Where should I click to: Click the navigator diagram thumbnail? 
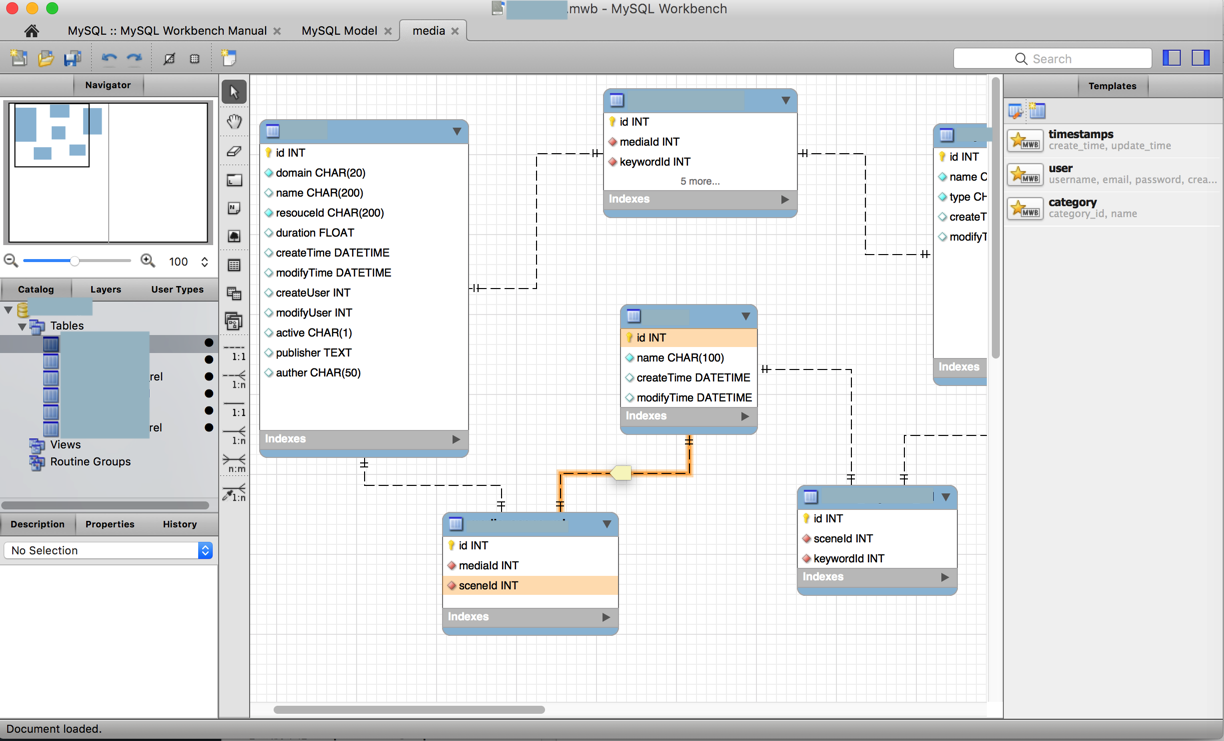(108, 171)
